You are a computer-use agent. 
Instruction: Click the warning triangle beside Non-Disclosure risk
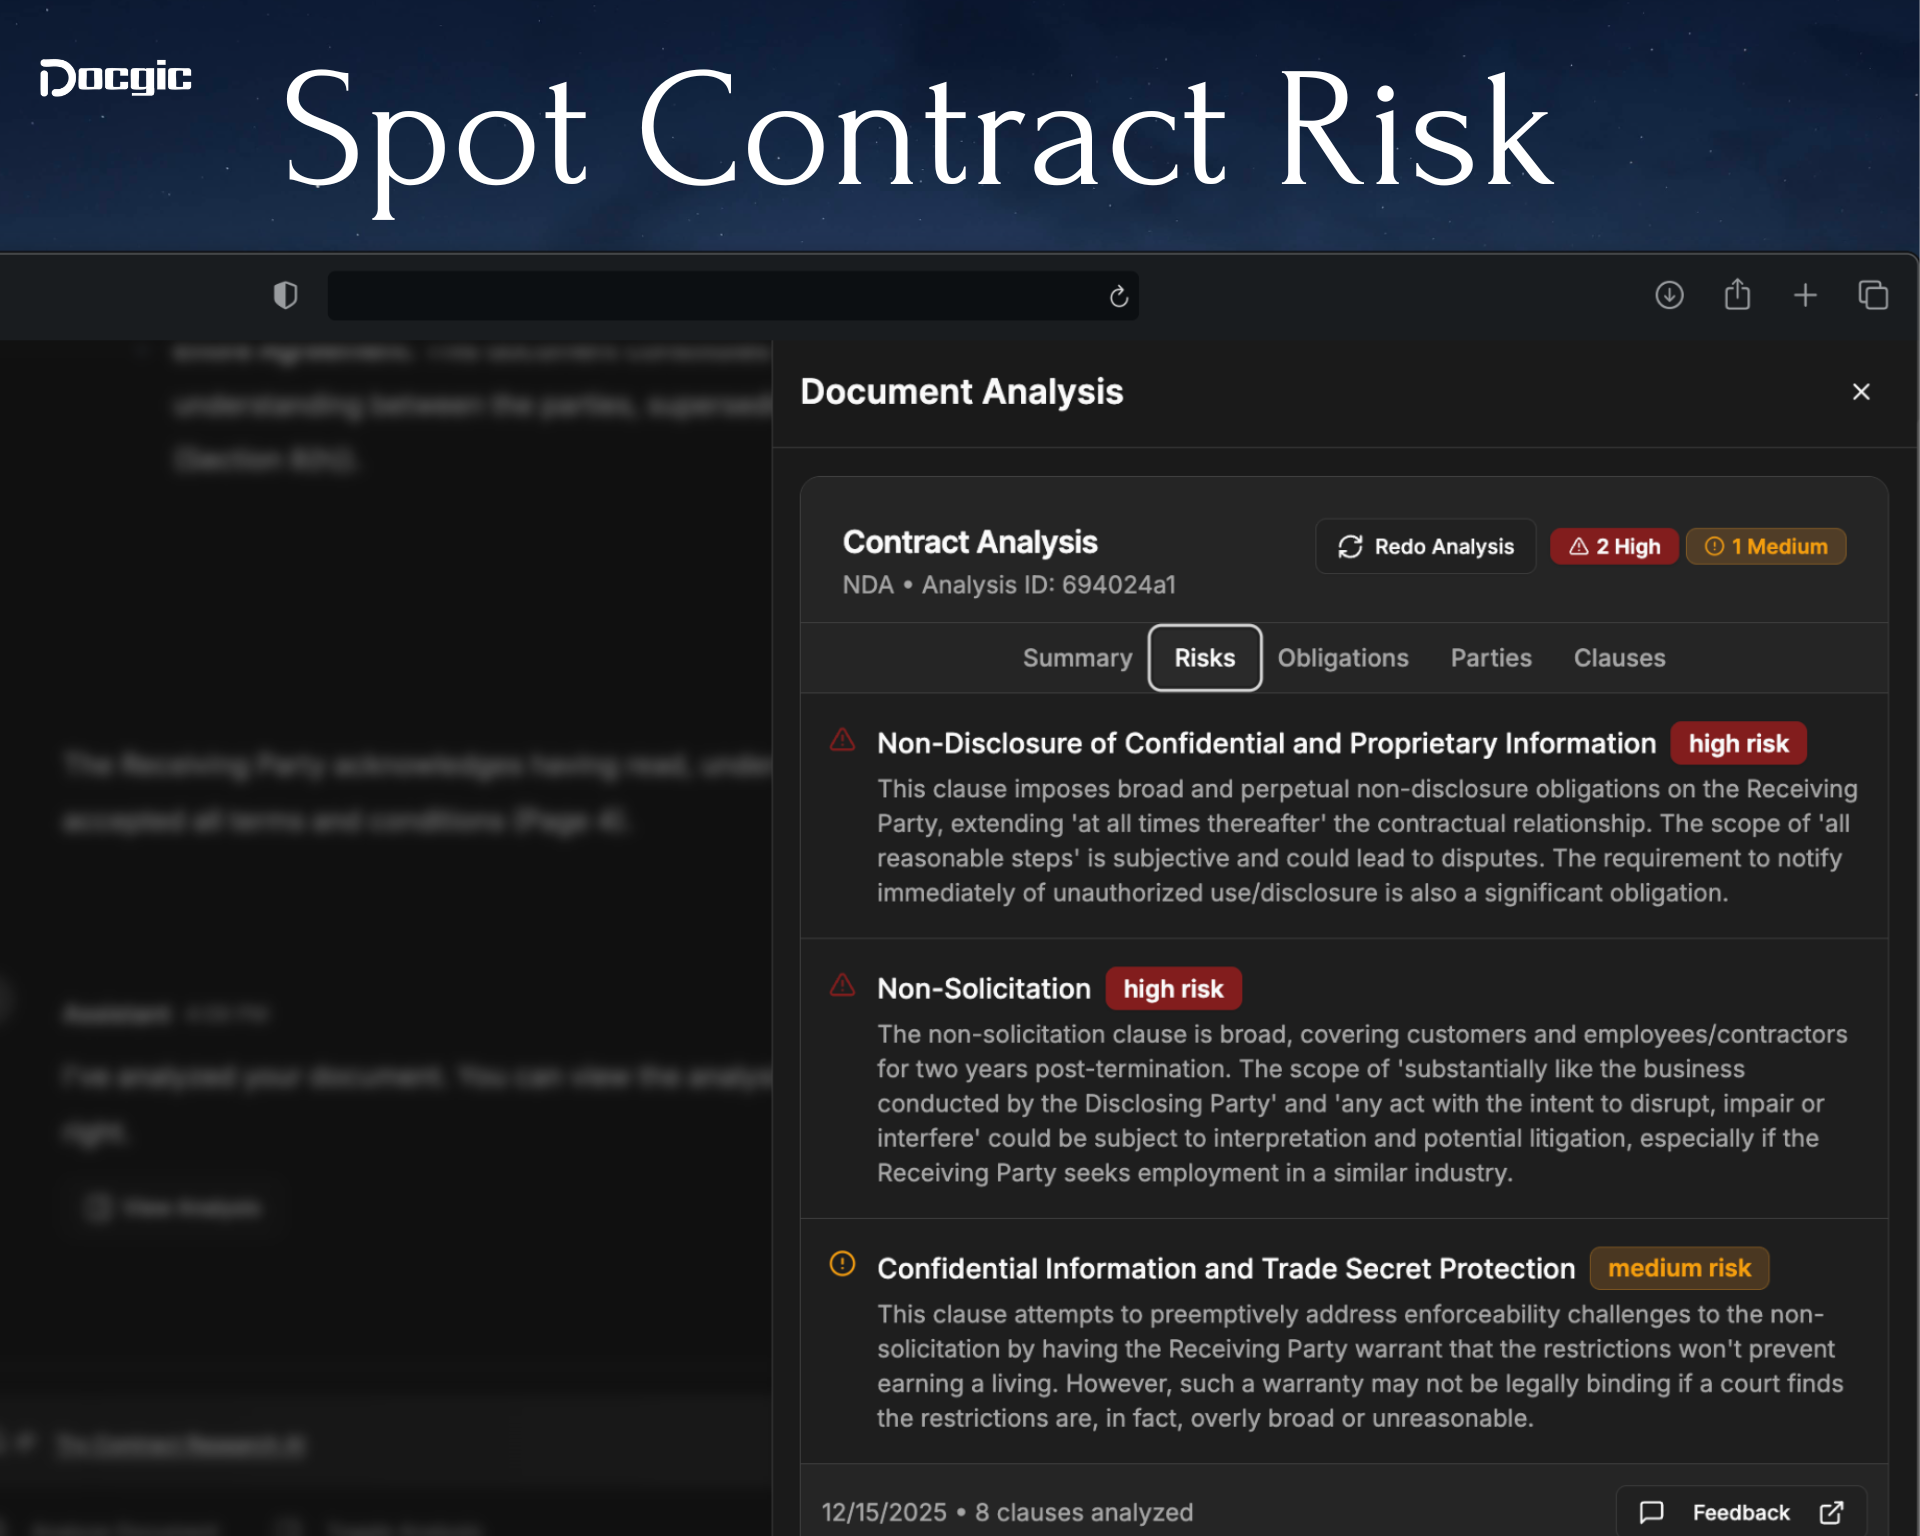click(x=843, y=741)
